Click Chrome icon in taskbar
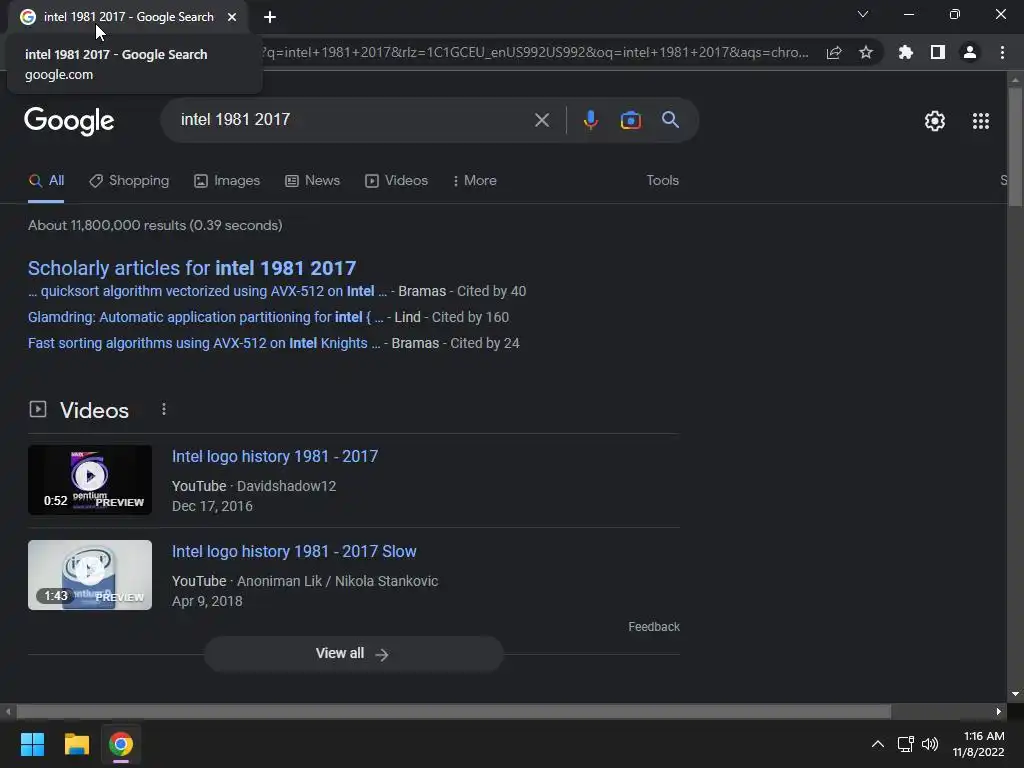Screen dimensions: 1024x768 (121, 744)
